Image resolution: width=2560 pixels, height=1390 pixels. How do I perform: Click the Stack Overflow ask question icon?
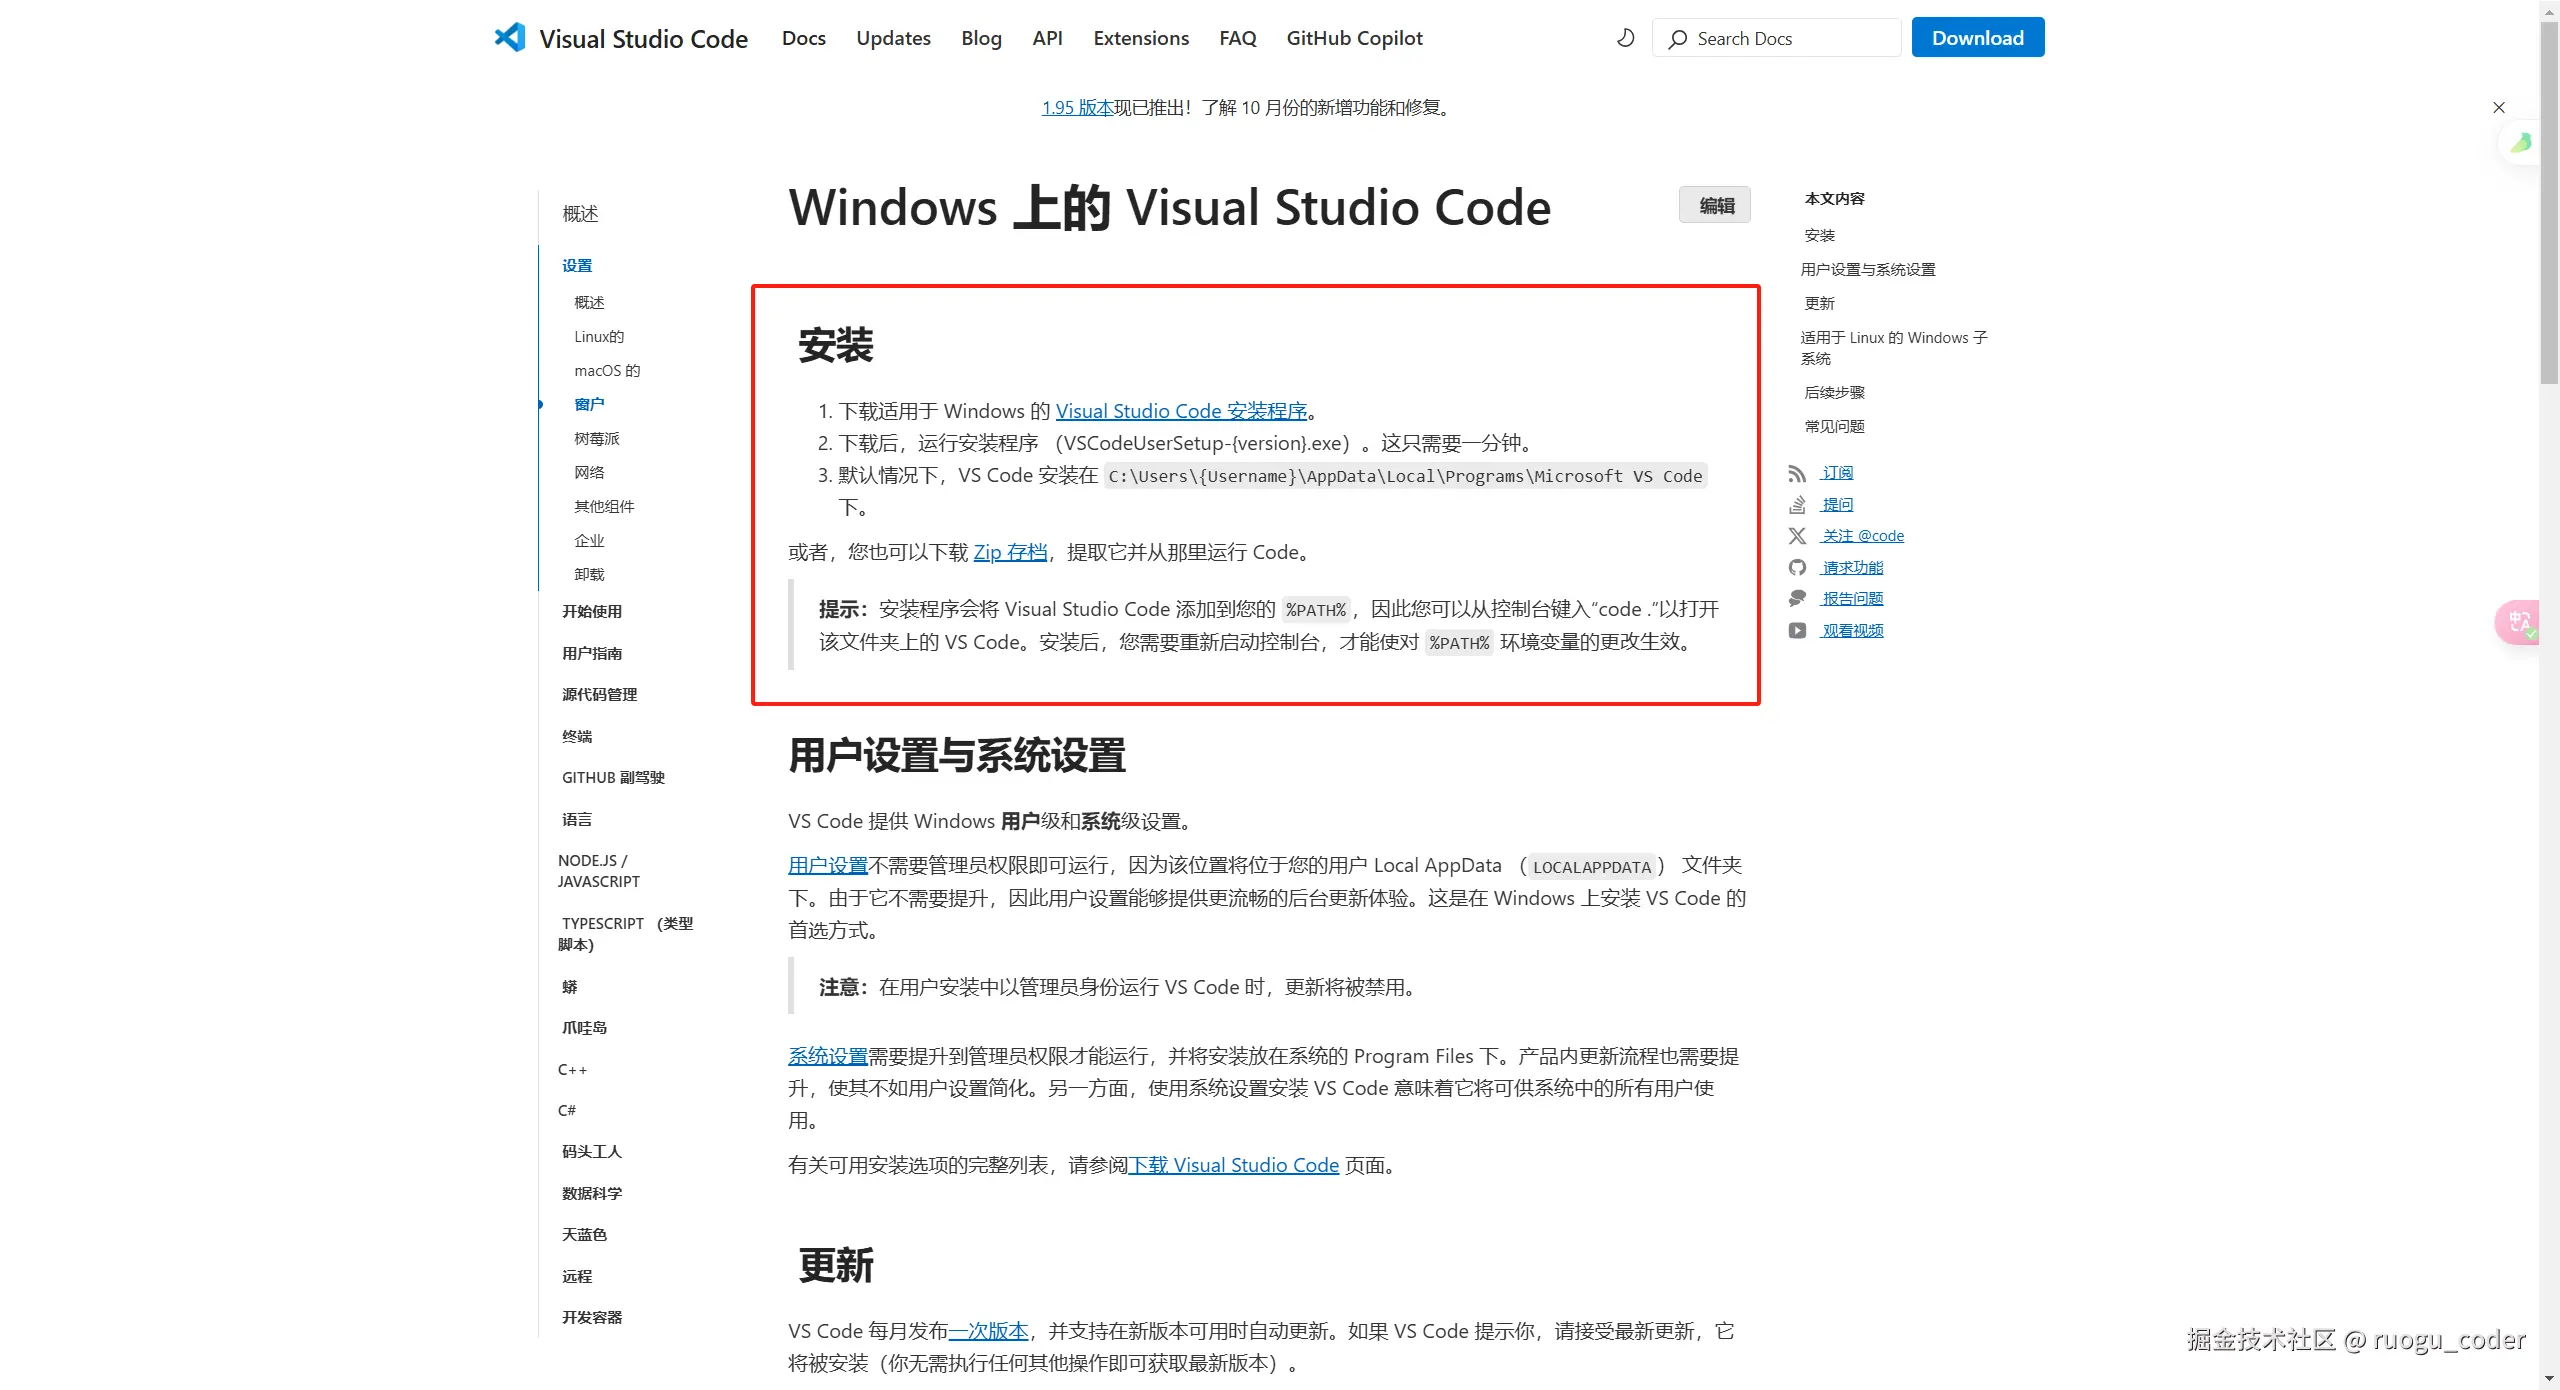tap(1797, 504)
